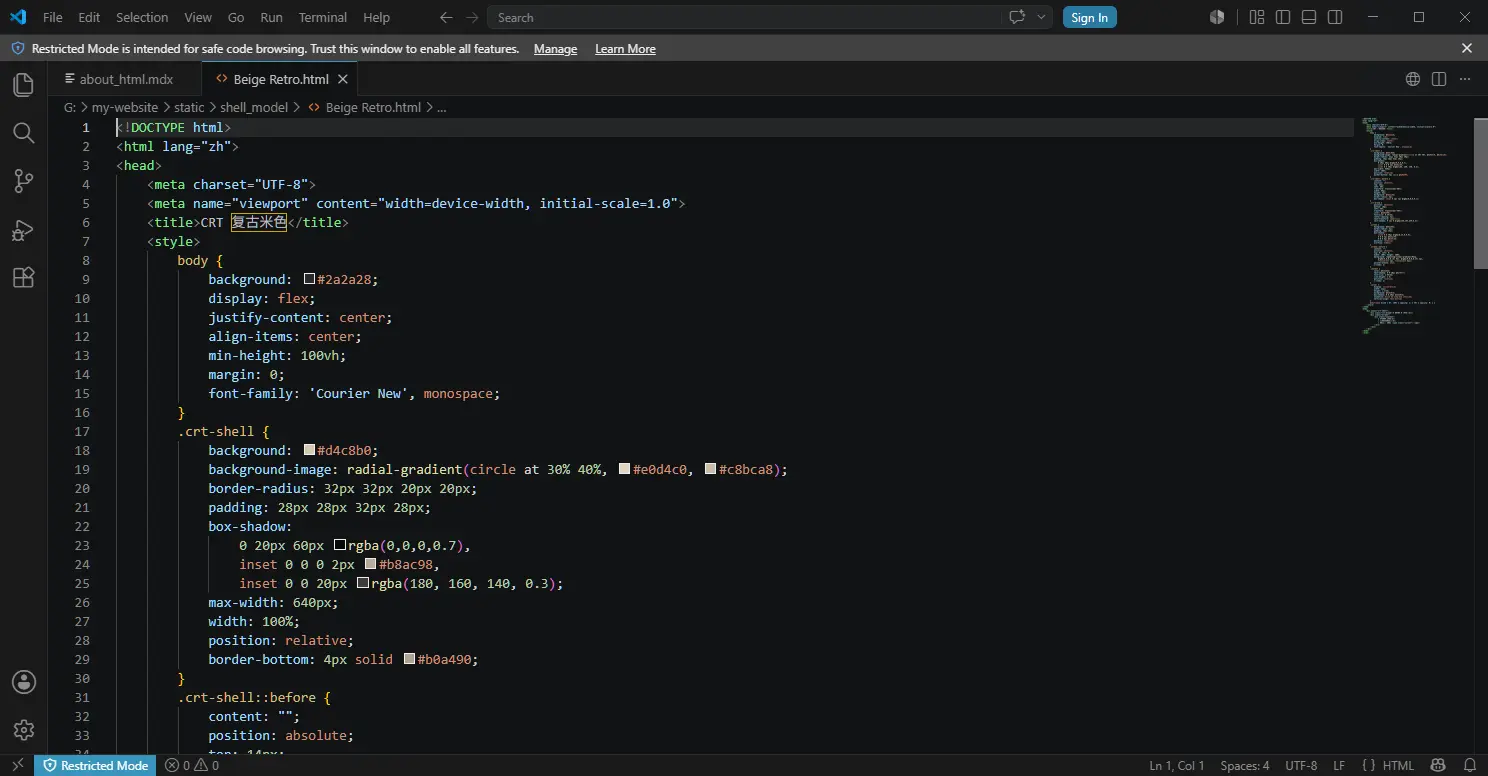
Task: Click the globe icon in editor toolbar
Action: [x=1413, y=79]
